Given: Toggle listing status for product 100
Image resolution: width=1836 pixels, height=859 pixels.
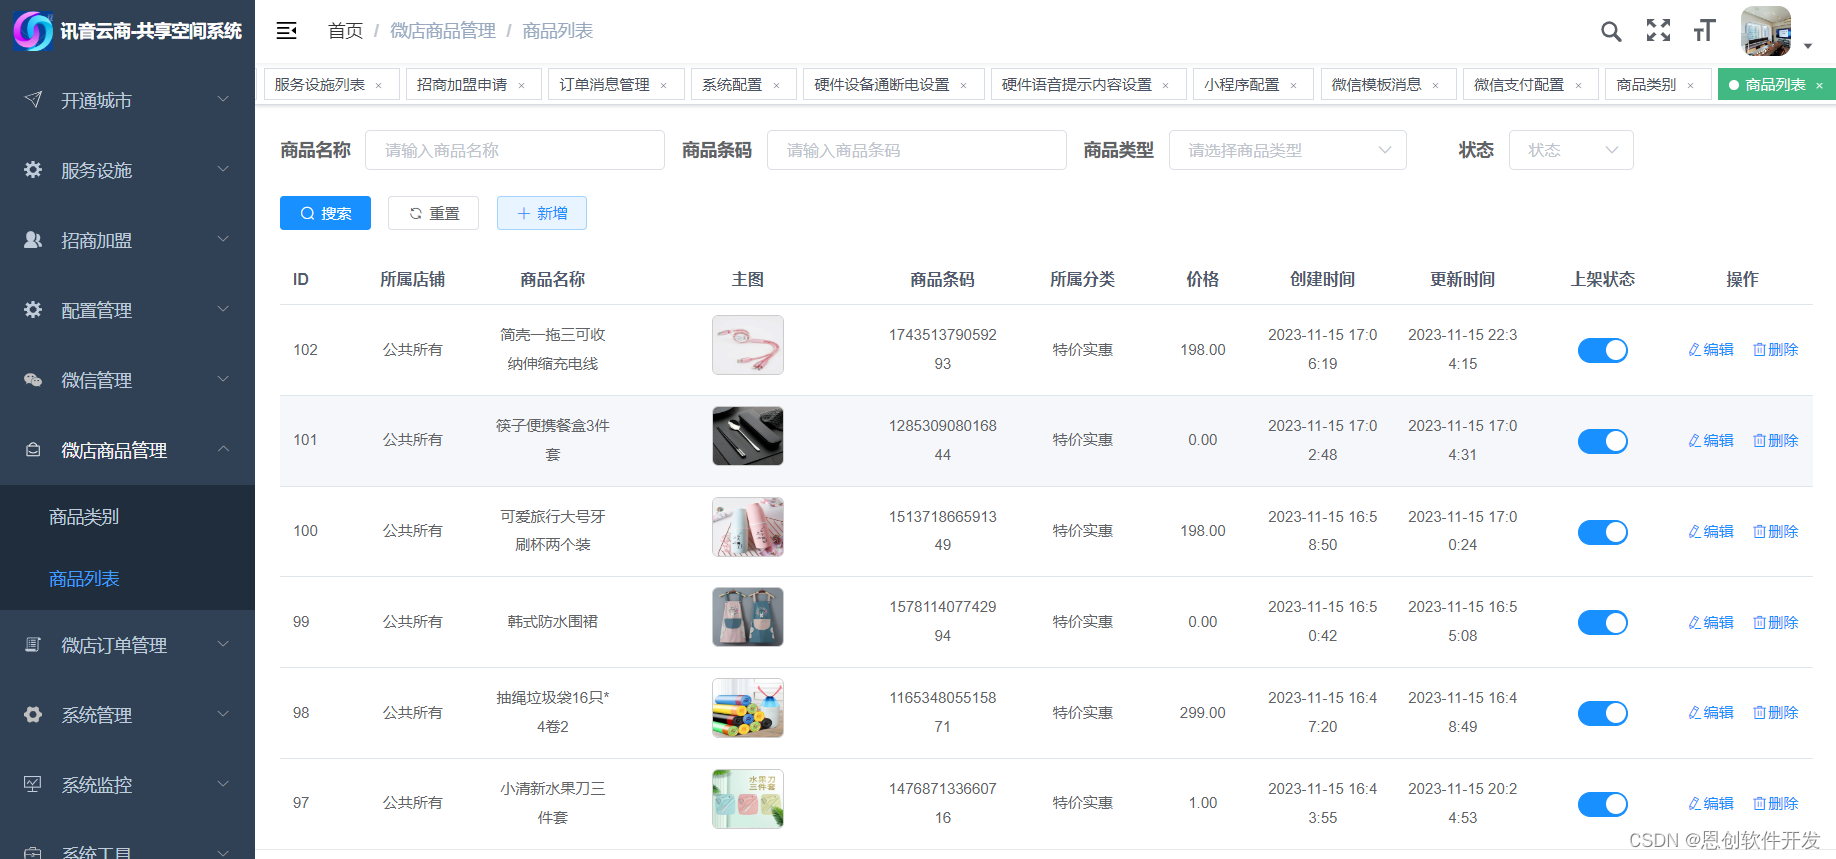Looking at the screenshot, I should pyautogui.click(x=1602, y=532).
